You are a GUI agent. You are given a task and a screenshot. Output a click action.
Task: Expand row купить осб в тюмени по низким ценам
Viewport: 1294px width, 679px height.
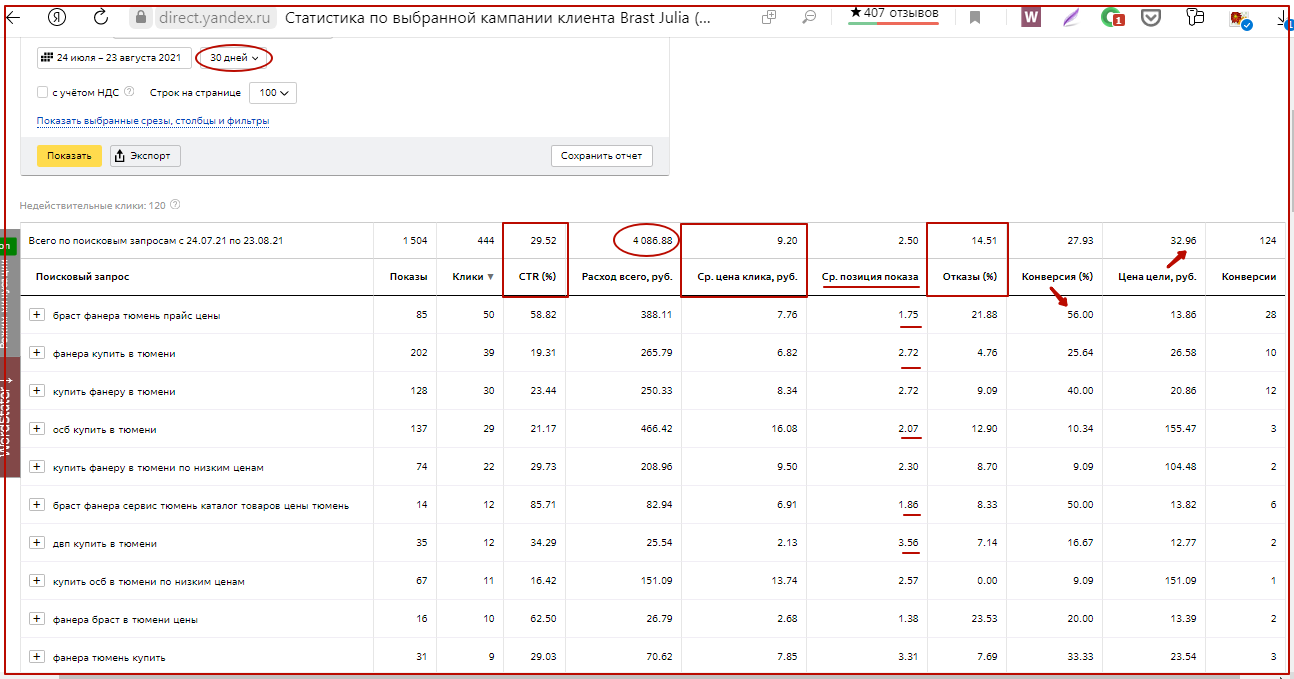37,581
